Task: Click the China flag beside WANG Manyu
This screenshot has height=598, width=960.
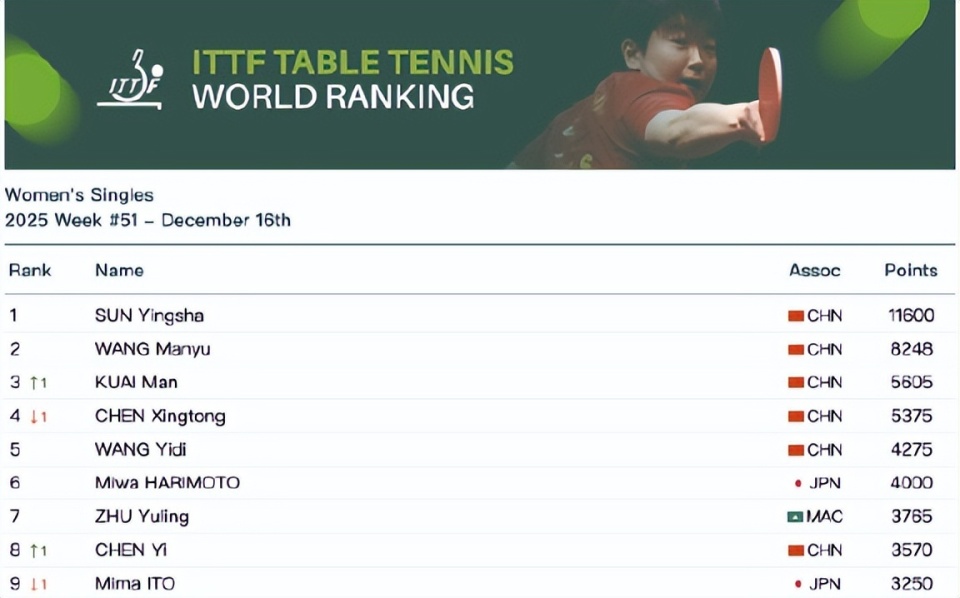Action: (x=796, y=350)
